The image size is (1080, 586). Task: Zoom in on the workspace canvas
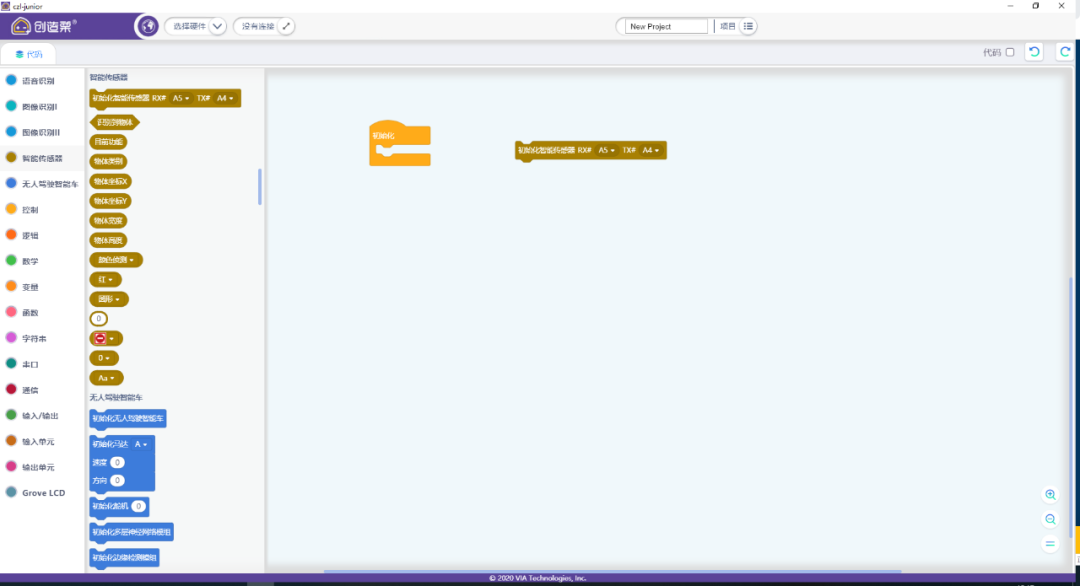click(1050, 495)
